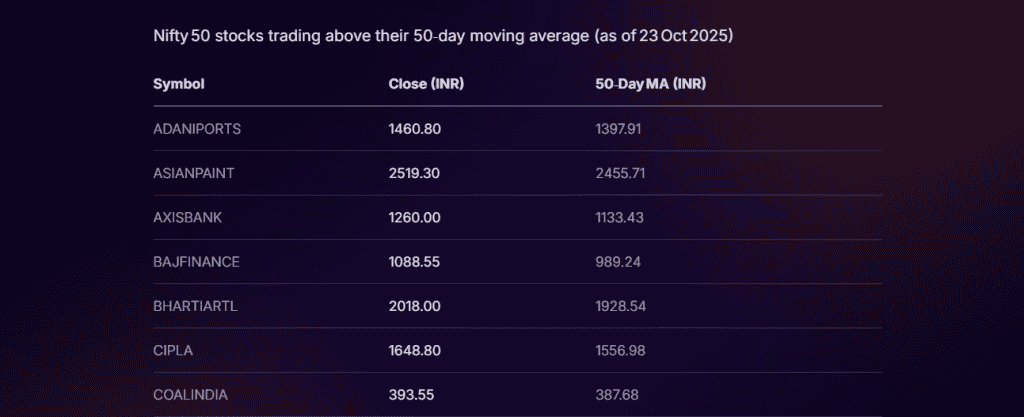This screenshot has width=1024, height=417.
Task: Click the Symbol column header
Action: (x=179, y=84)
